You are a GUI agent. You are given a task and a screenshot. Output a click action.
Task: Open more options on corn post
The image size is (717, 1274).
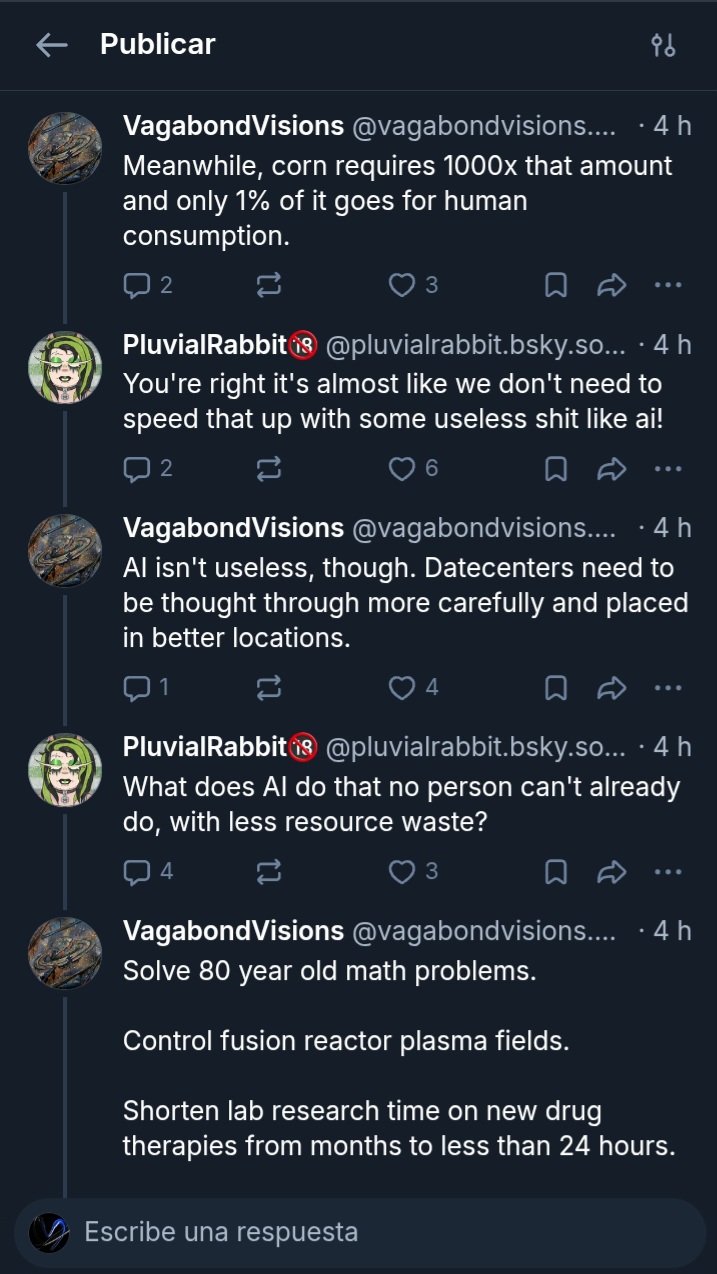click(x=667, y=285)
